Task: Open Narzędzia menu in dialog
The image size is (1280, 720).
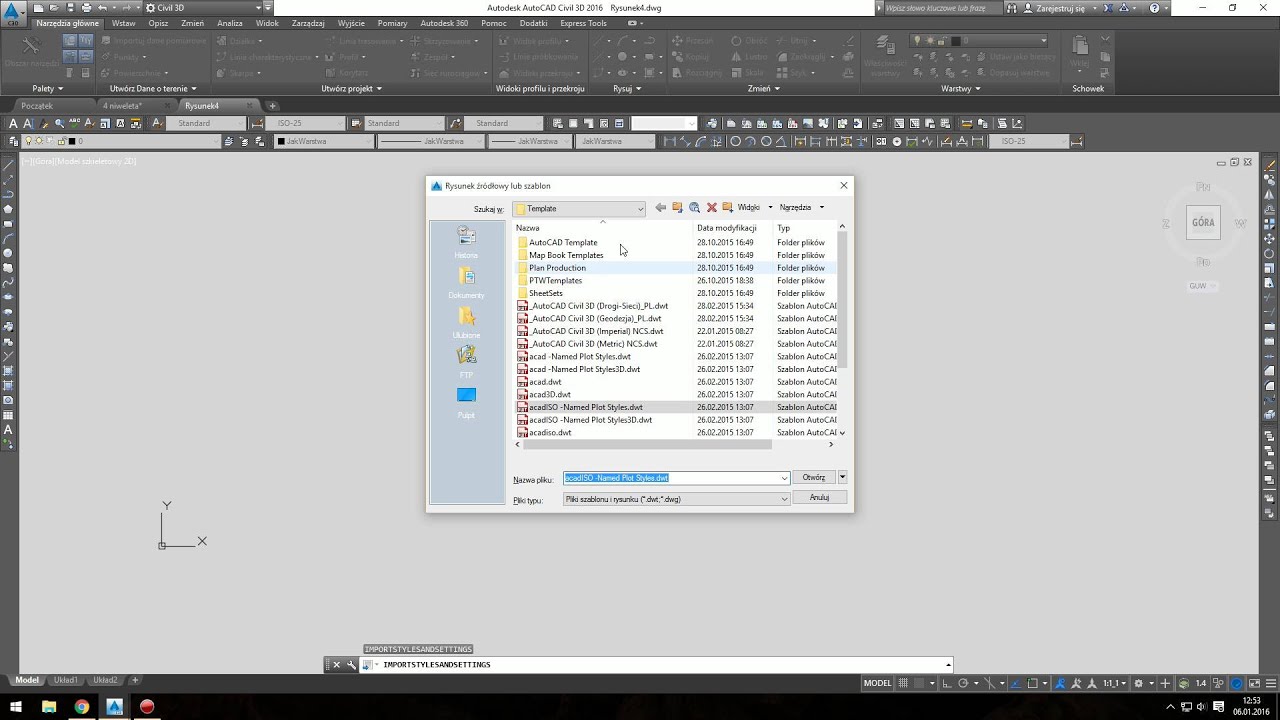Action: [802, 208]
